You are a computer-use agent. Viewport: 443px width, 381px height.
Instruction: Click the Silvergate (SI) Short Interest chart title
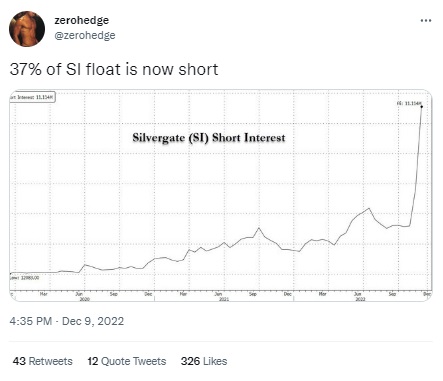209,138
